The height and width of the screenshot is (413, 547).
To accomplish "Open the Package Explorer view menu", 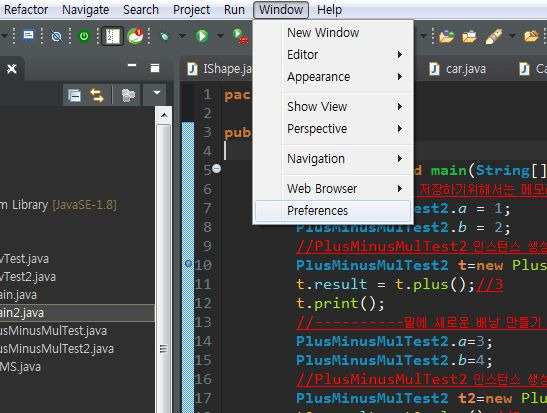I will coord(156,93).
